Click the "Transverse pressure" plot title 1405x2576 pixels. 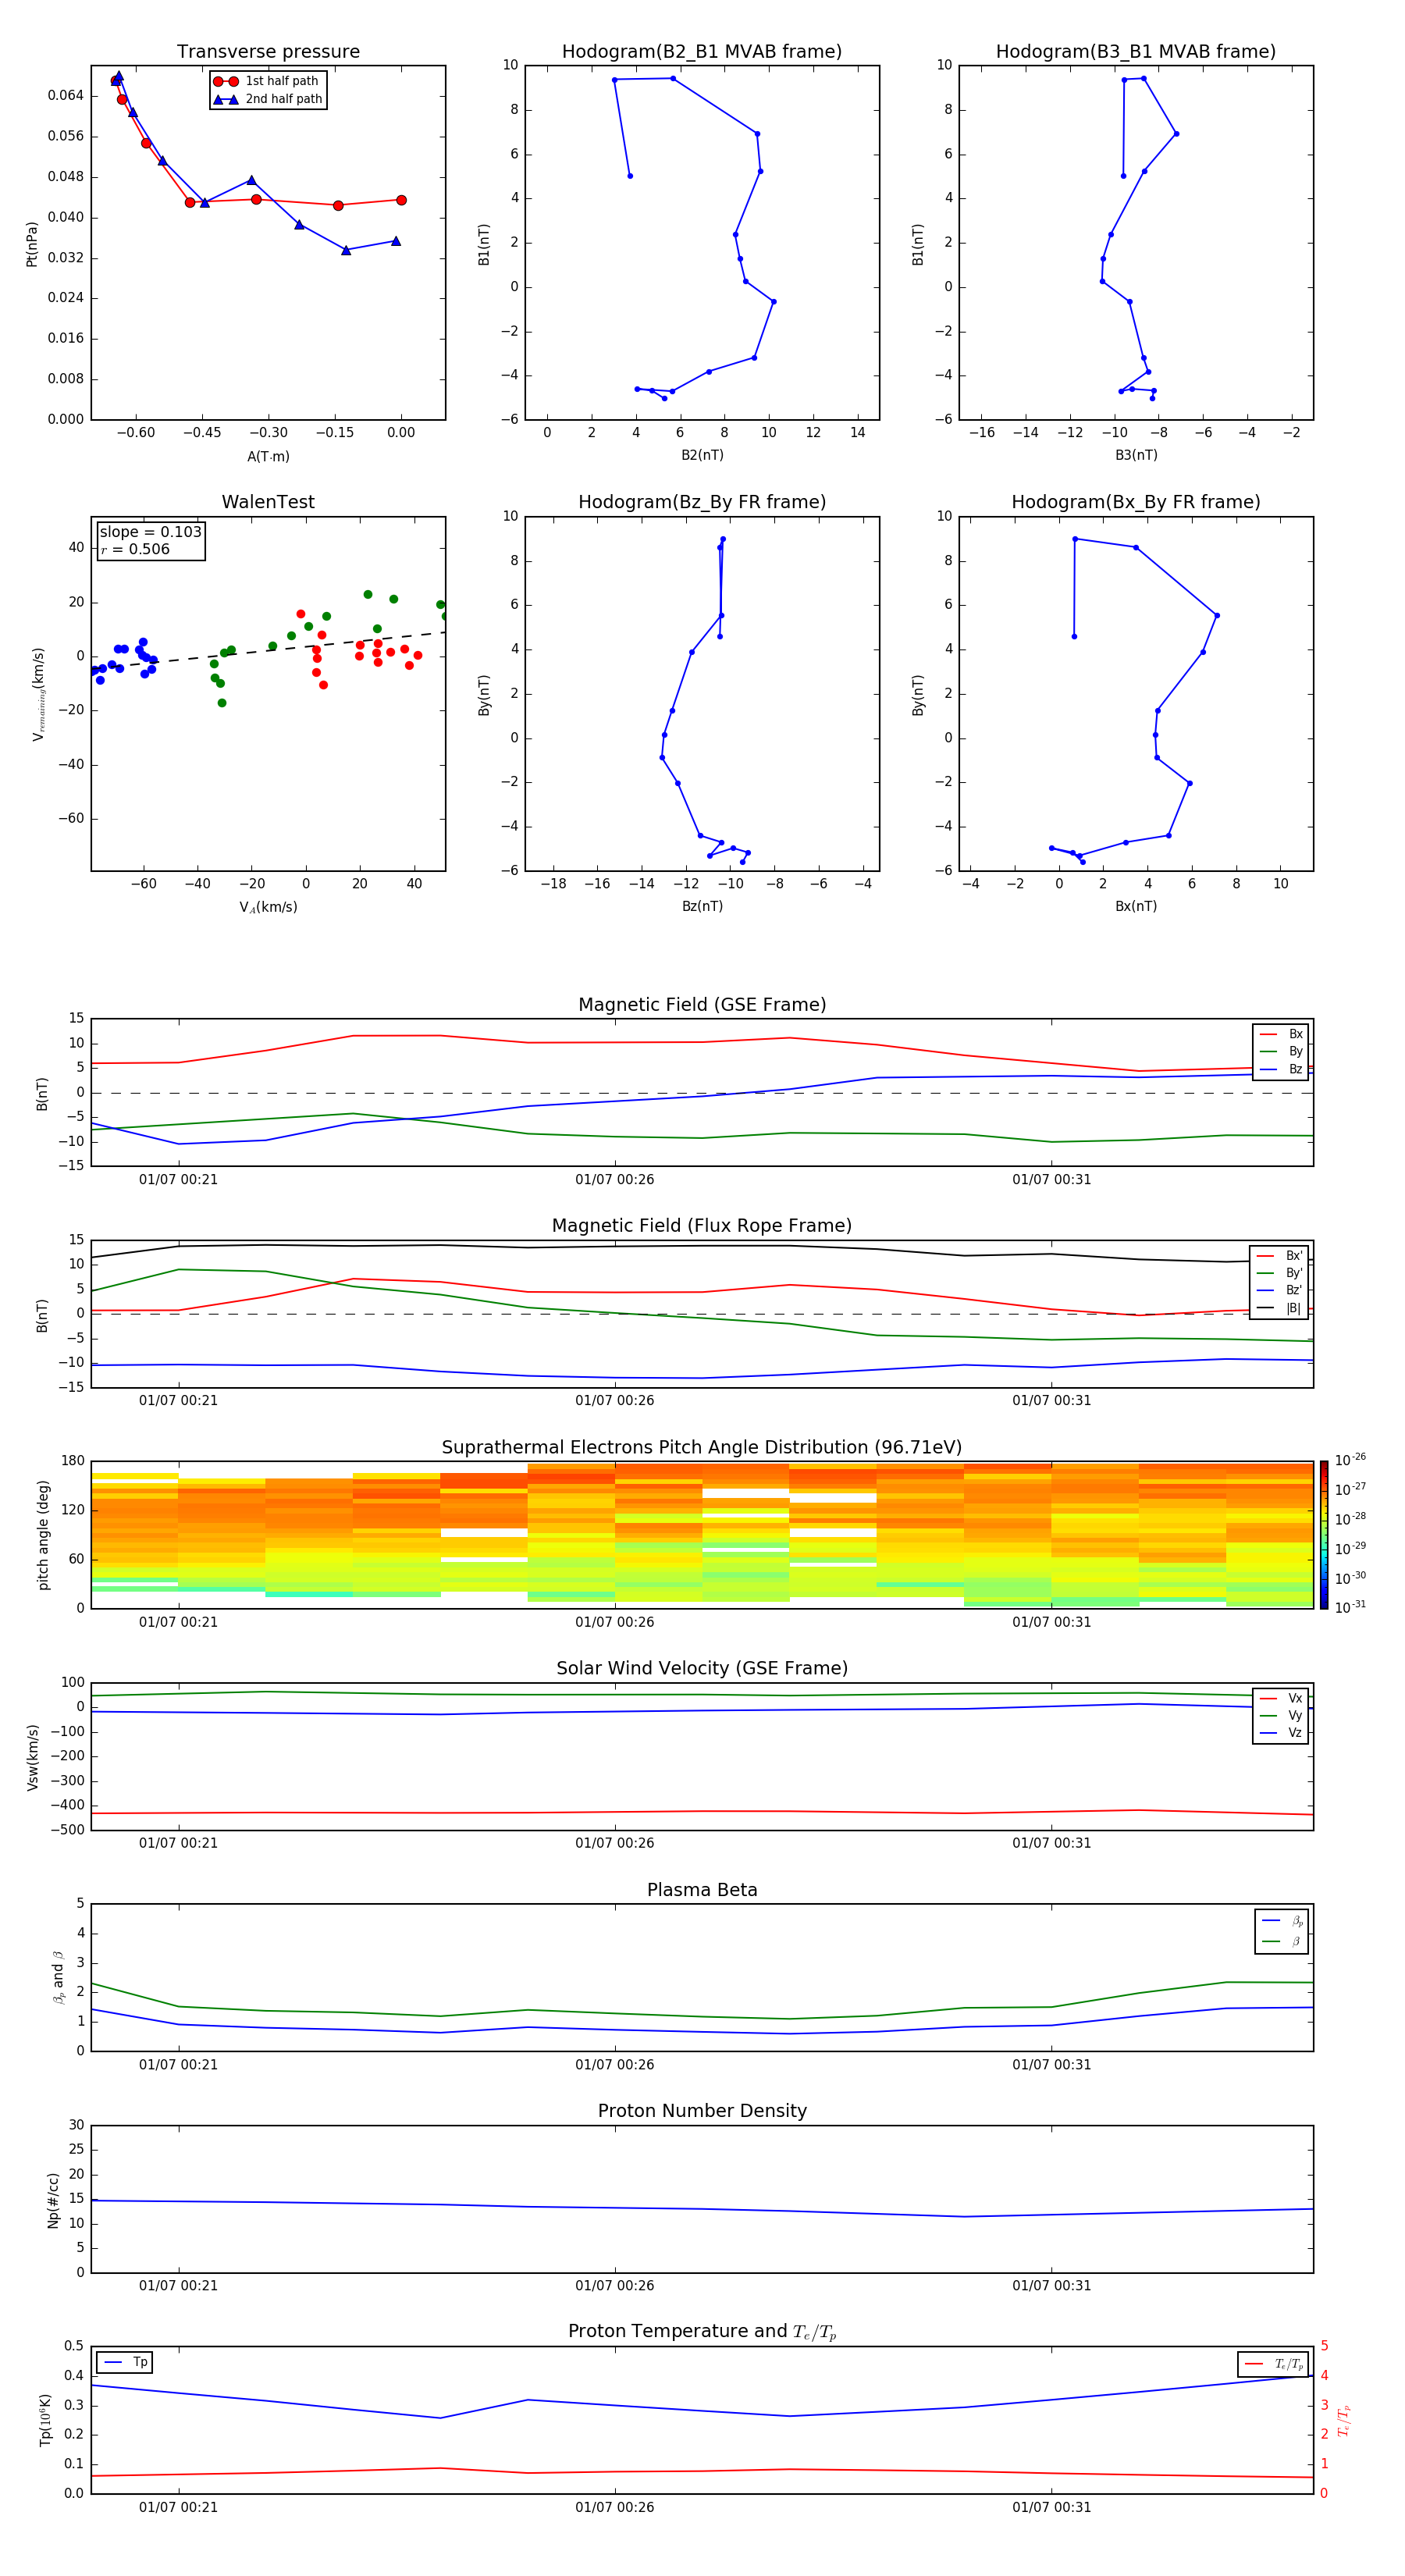[268, 52]
